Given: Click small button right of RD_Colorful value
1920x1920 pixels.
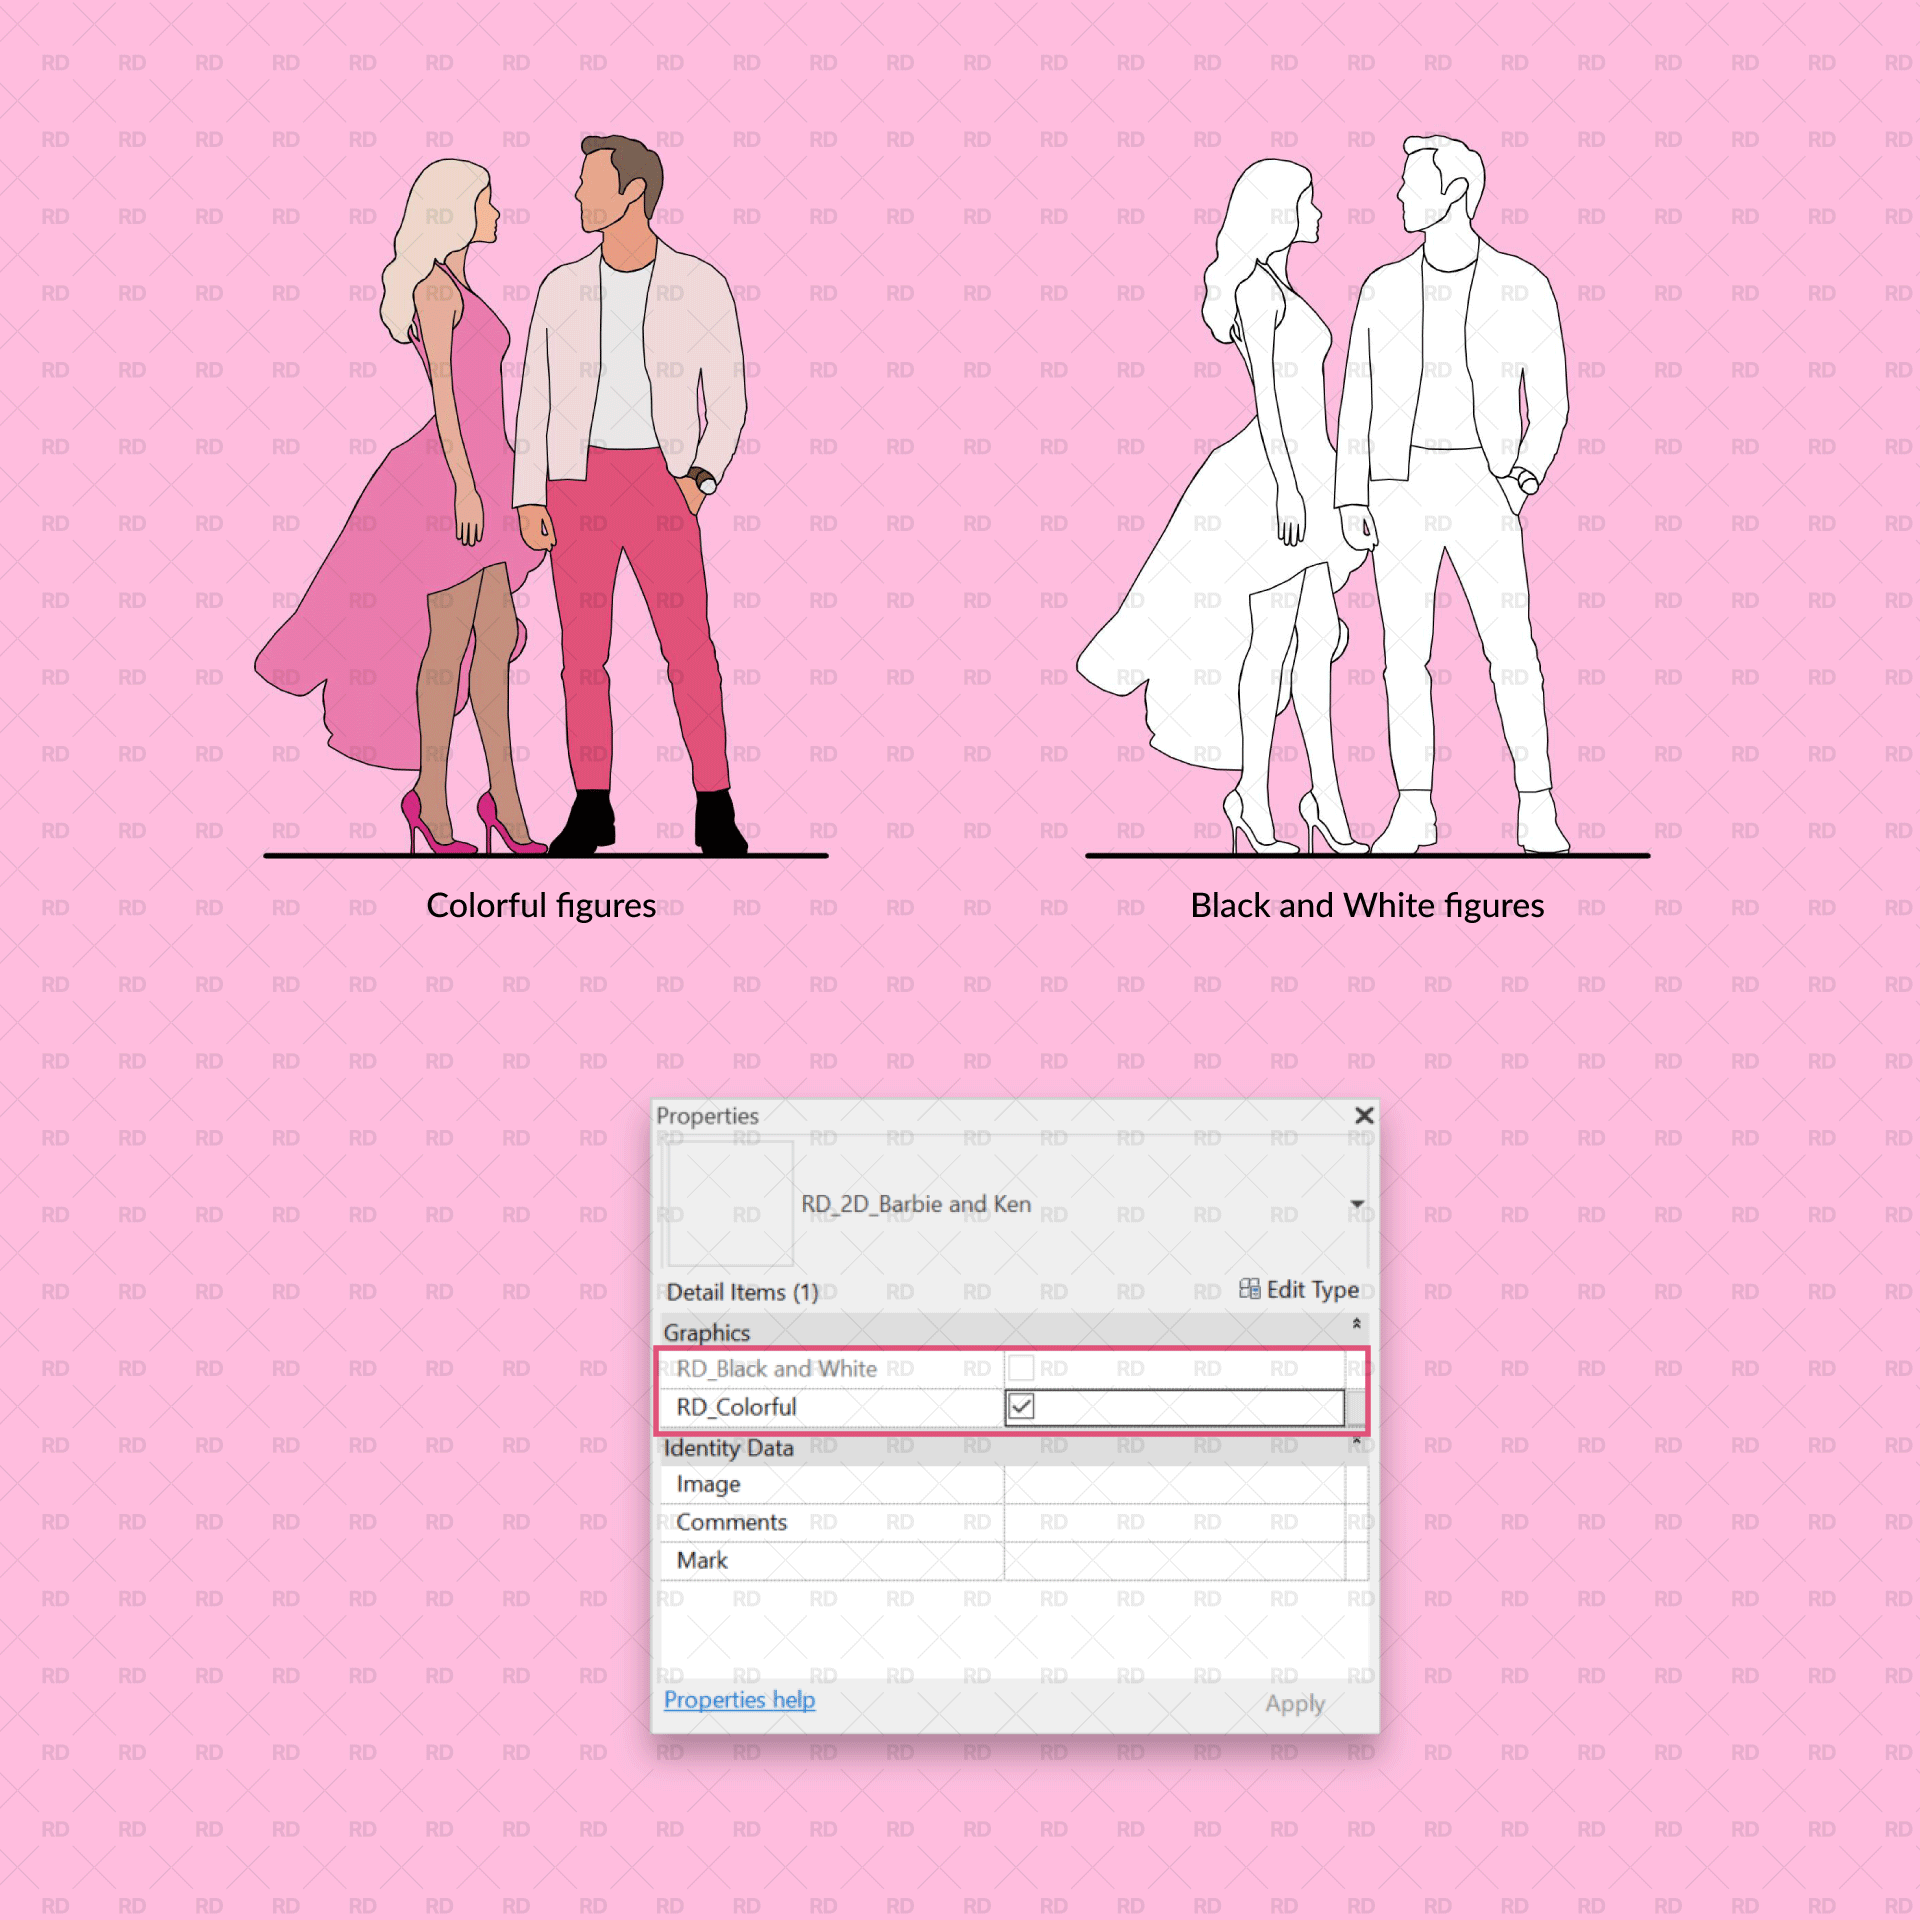Looking at the screenshot, I should pyautogui.click(x=1356, y=1407).
